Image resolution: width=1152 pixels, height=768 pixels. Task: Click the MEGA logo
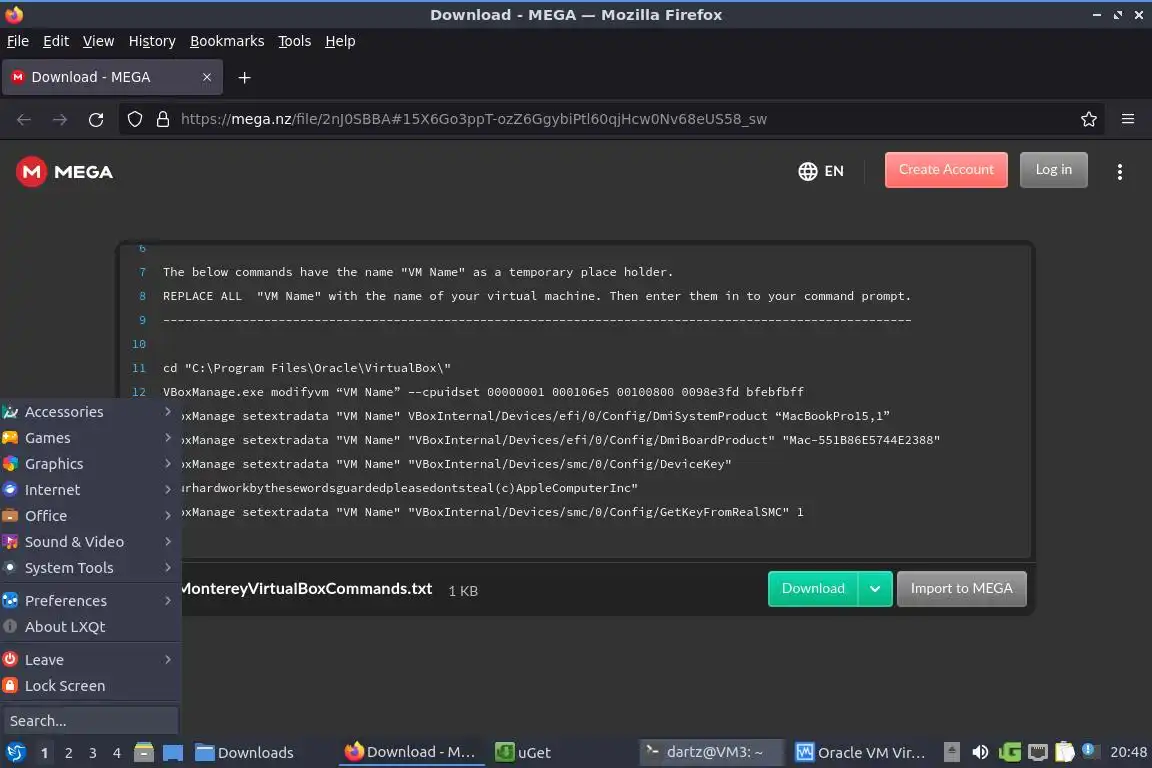(64, 172)
